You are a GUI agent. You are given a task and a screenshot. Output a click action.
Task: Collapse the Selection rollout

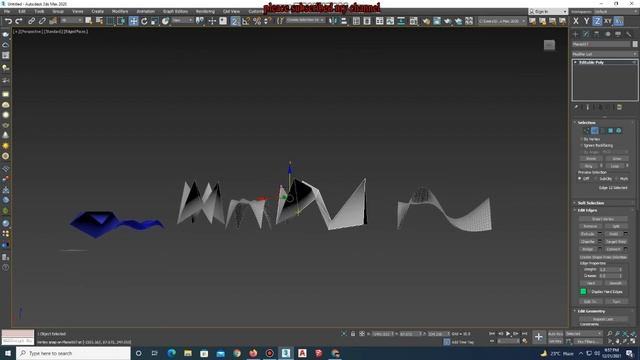point(586,122)
